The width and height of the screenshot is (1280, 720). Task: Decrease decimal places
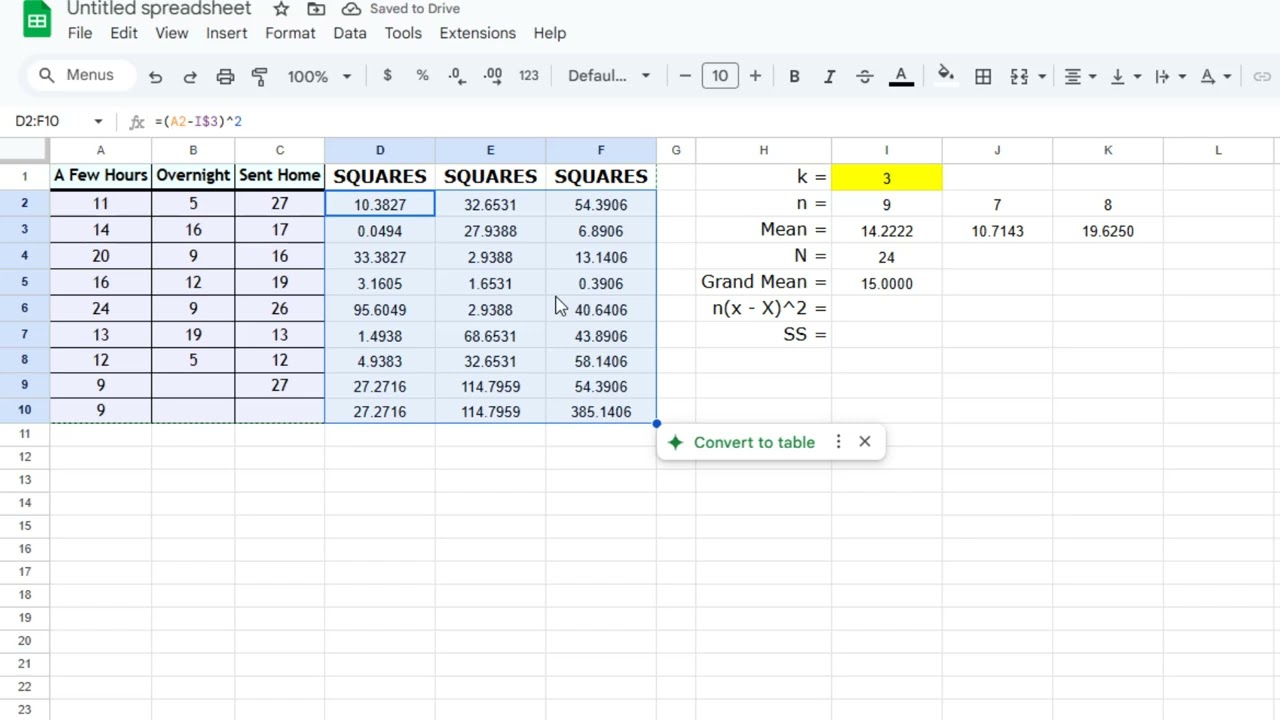tap(457, 75)
